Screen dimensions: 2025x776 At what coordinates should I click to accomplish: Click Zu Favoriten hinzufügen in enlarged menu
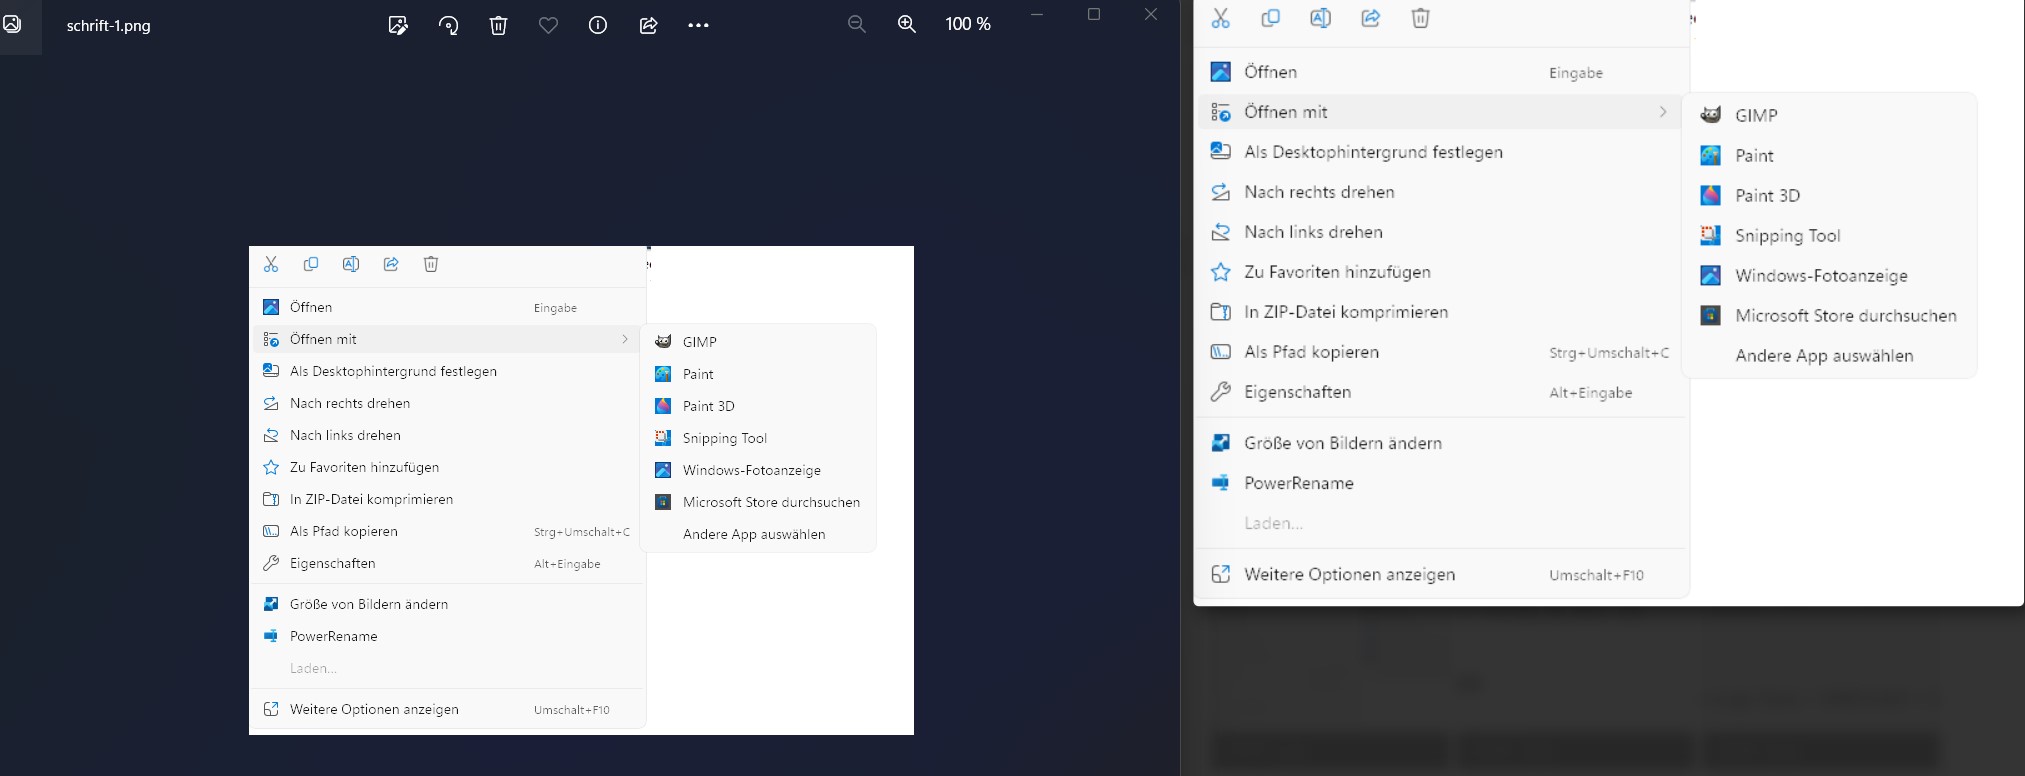coord(1441,272)
